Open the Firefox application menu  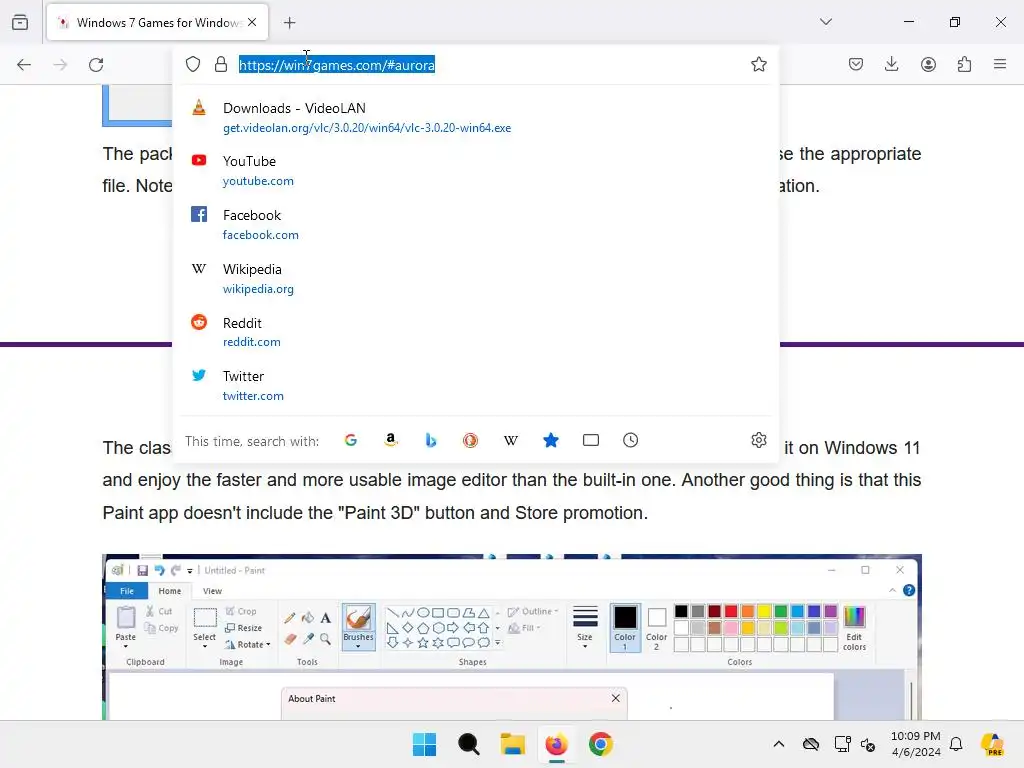[1000, 64]
